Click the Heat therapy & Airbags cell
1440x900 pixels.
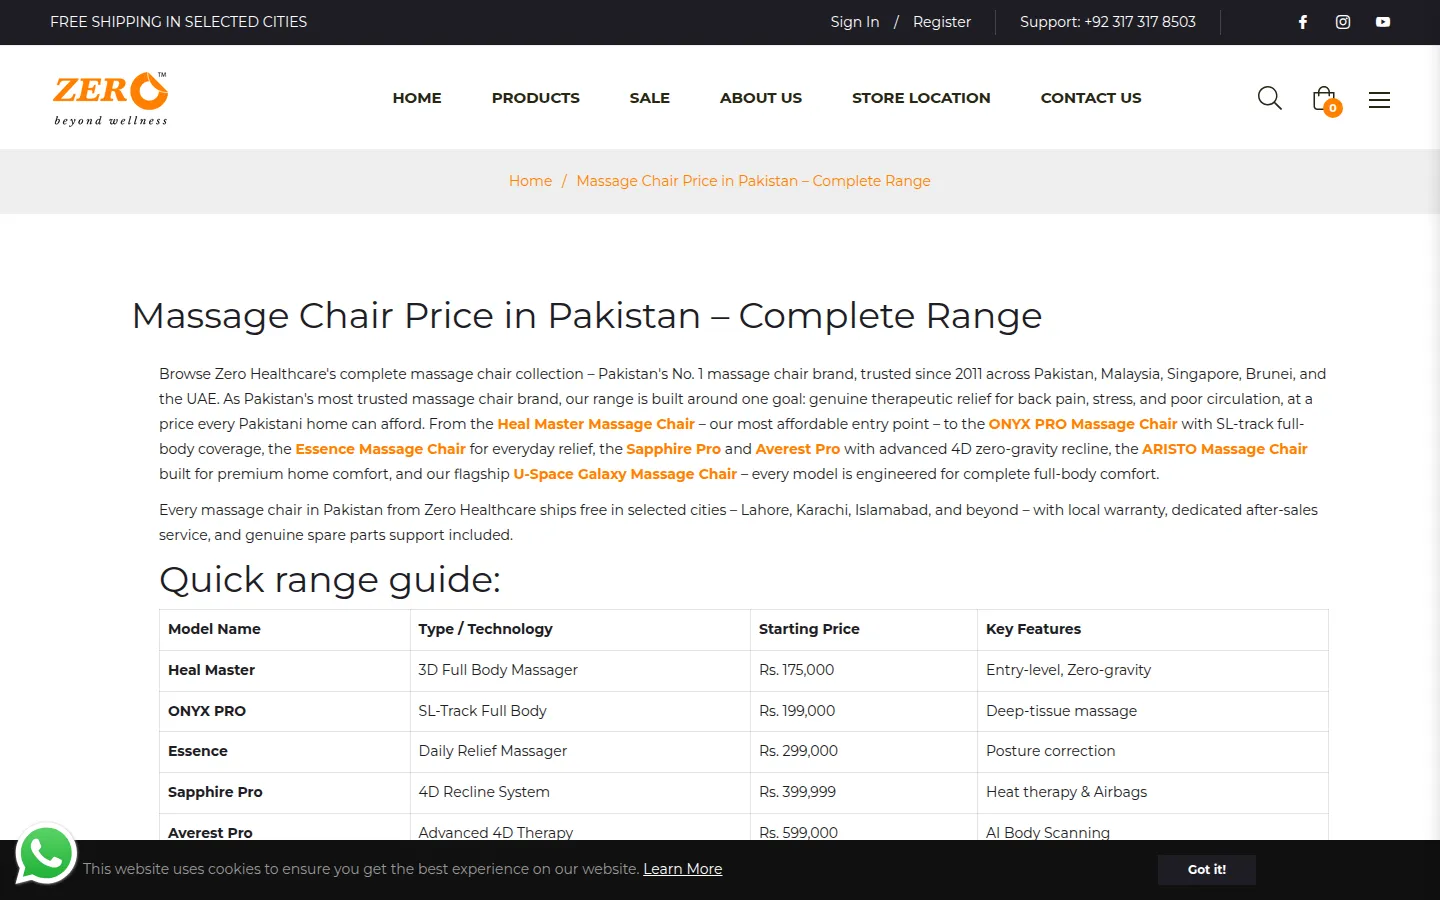[1153, 793]
